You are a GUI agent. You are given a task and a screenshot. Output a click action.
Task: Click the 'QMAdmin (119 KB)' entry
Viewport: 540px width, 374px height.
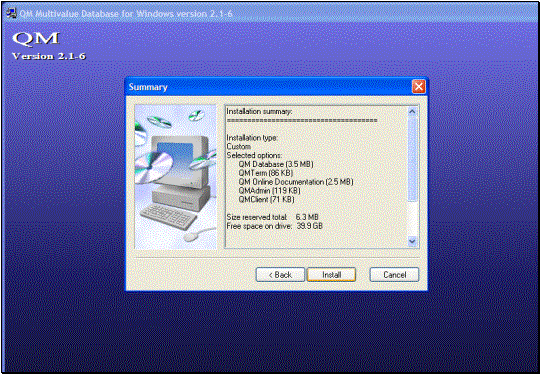[x=269, y=190]
